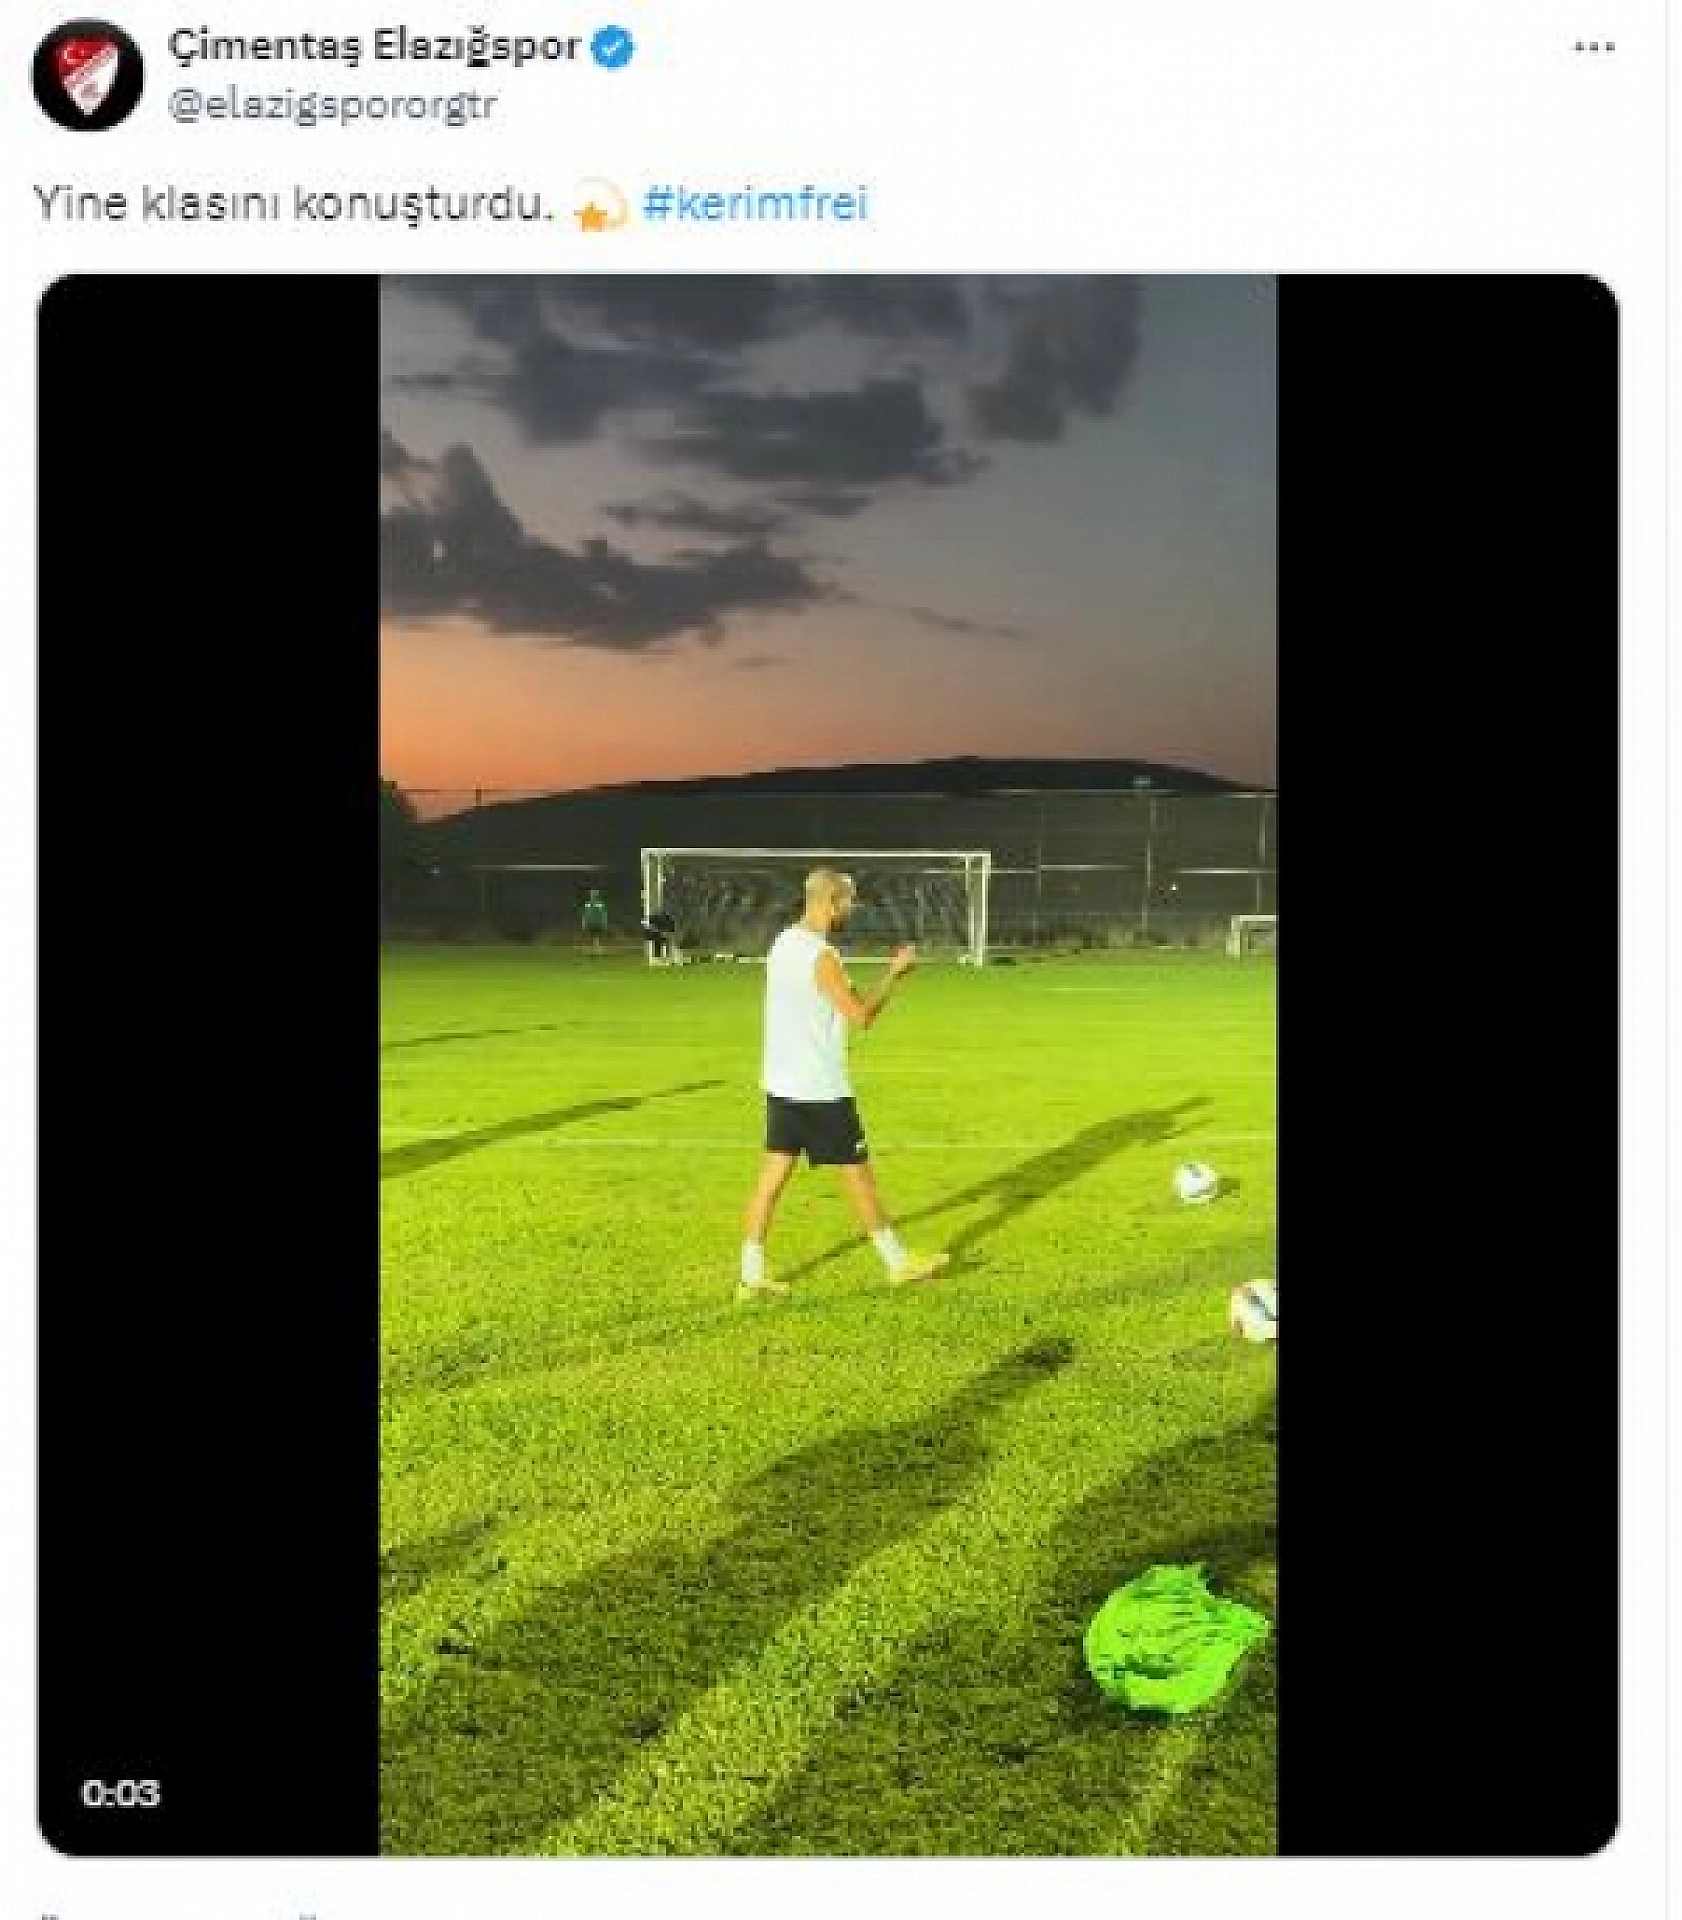
Task: Open the Çimentaş Elazığspor profile name link
Action: (373, 47)
